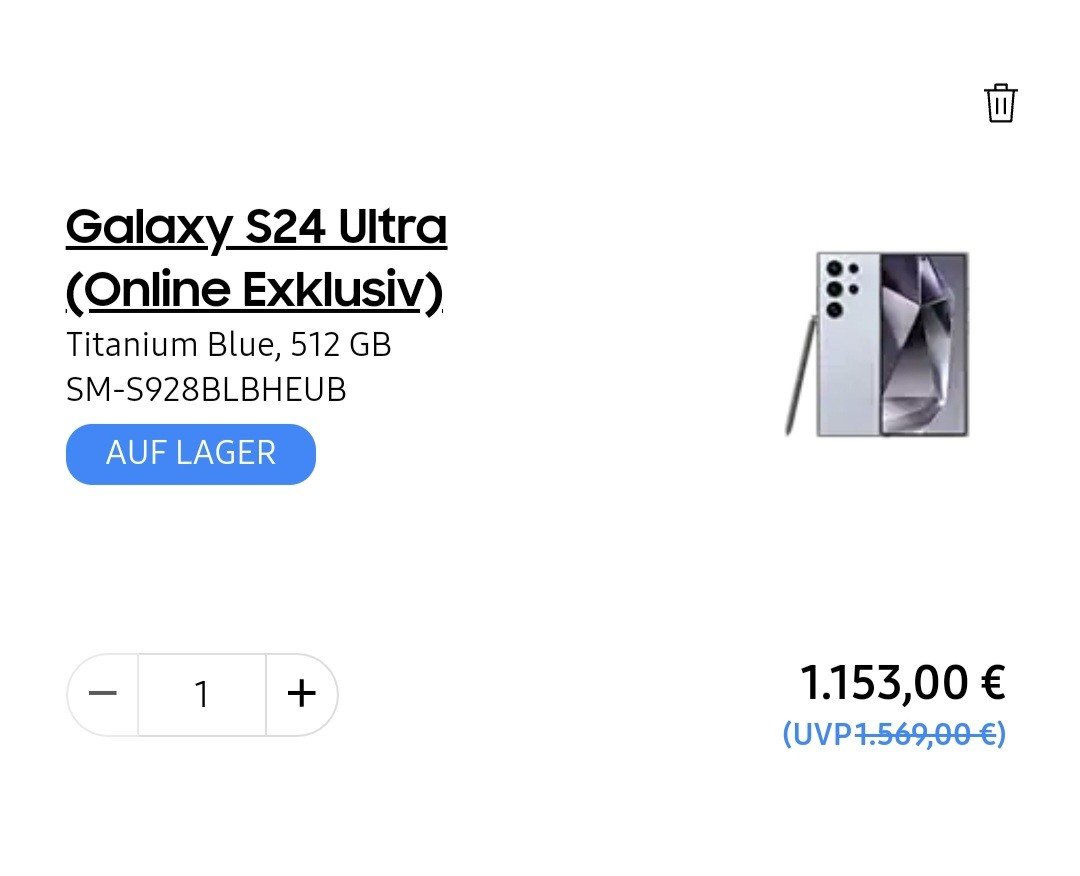Open the Galaxy S24 Ultra product thumbnail
1080x876 pixels.
(878, 343)
